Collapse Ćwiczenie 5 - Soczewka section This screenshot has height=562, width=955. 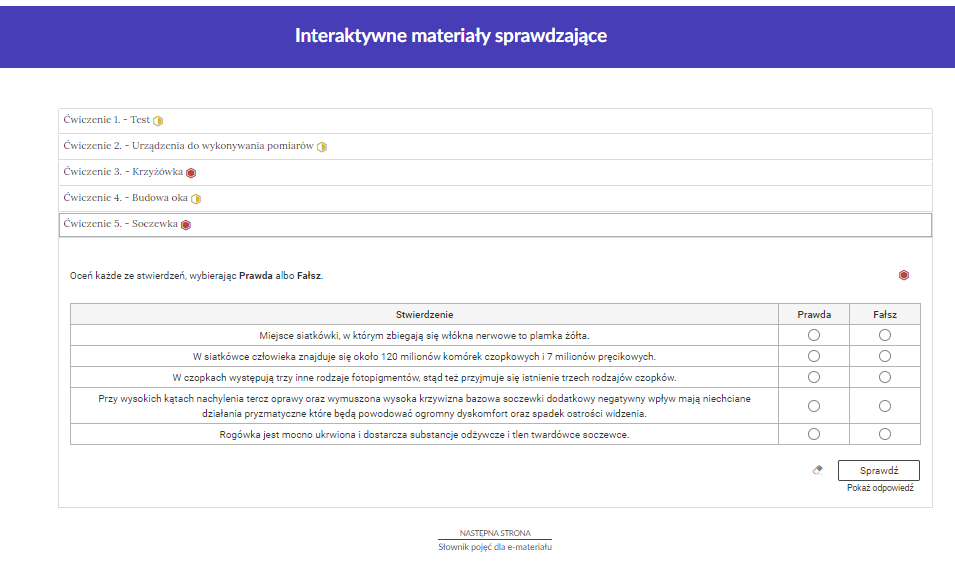pos(120,224)
